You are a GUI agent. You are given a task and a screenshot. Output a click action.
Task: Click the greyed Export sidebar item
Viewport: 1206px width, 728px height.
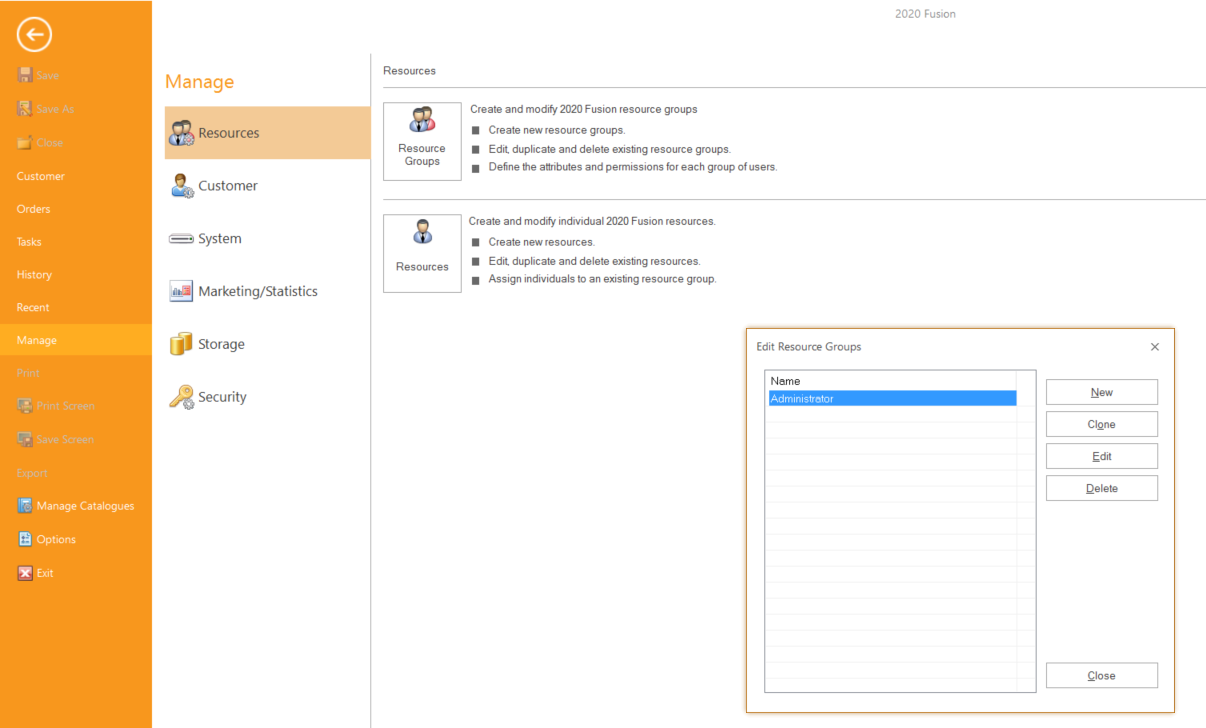[x=32, y=473]
